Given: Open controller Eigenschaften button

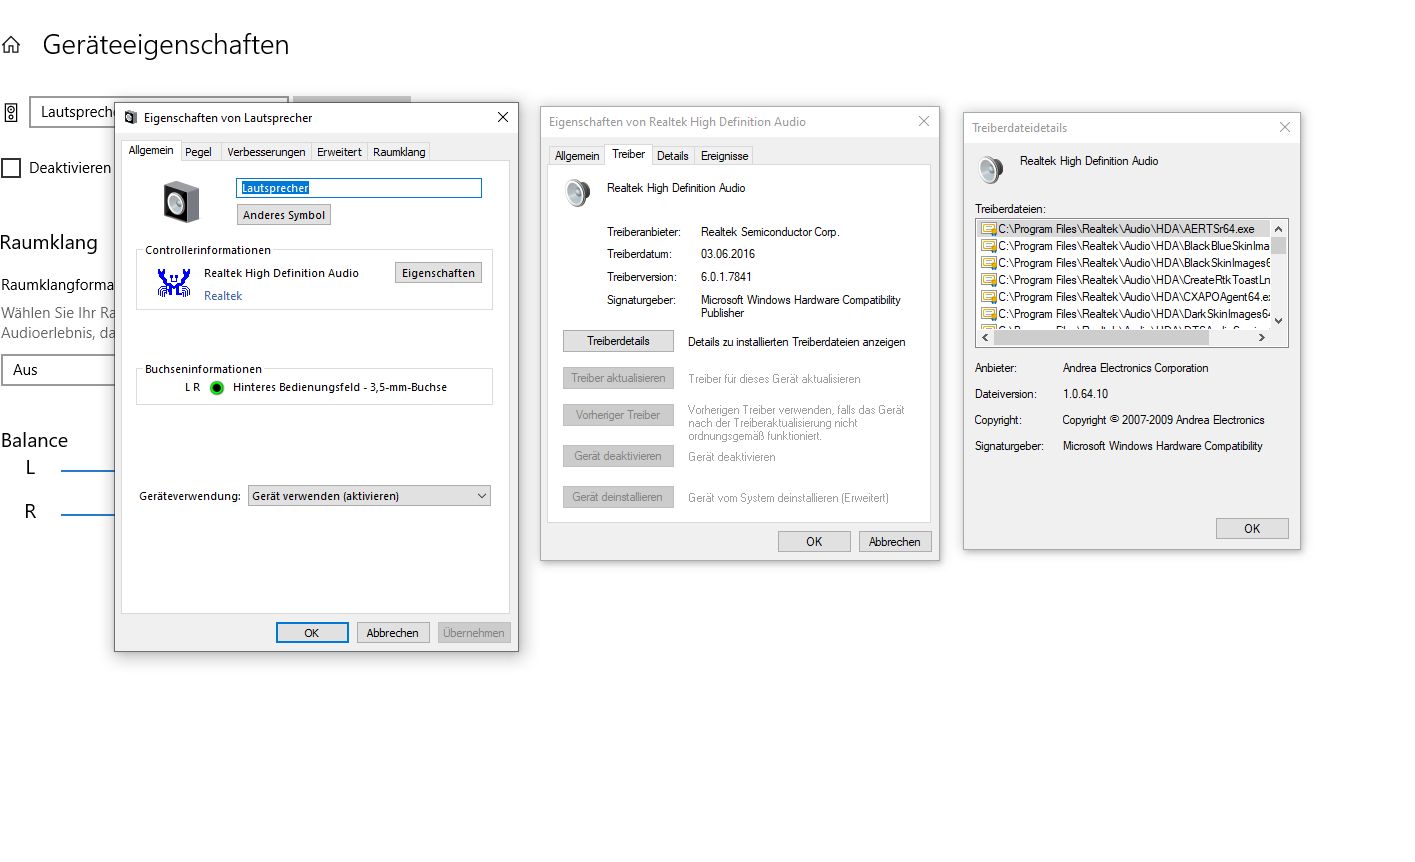Looking at the screenshot, I should 438,273.
